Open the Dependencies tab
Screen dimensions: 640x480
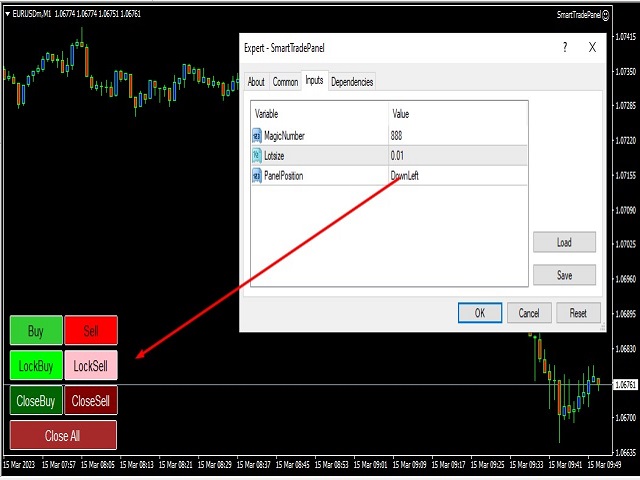point(352,82)
